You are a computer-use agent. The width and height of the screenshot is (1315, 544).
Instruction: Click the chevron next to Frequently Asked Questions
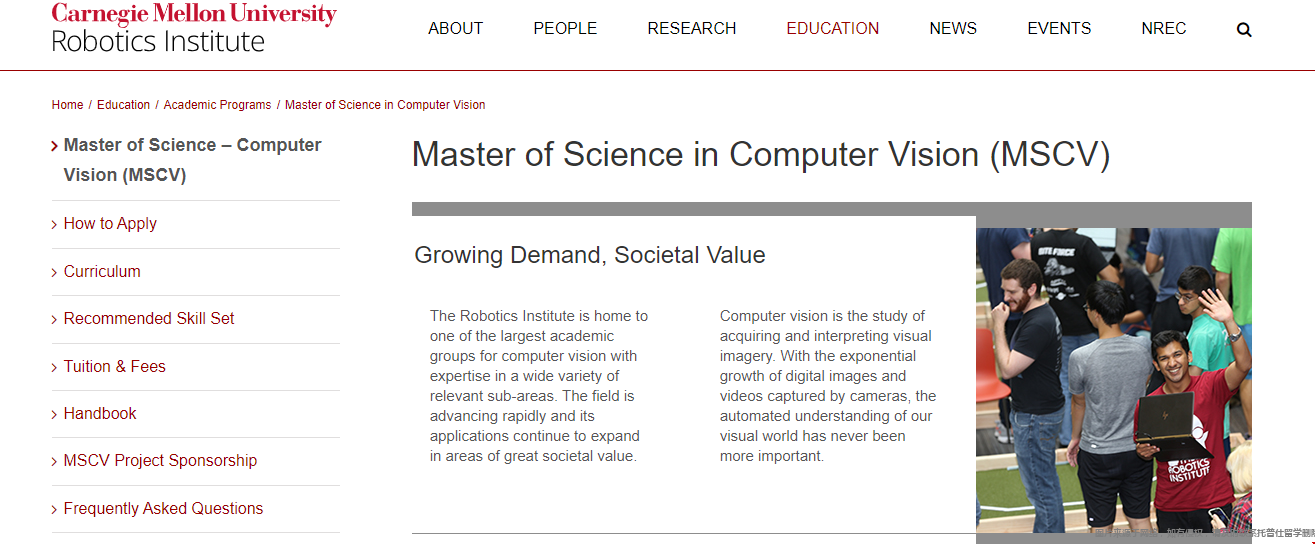pos(54,509)
